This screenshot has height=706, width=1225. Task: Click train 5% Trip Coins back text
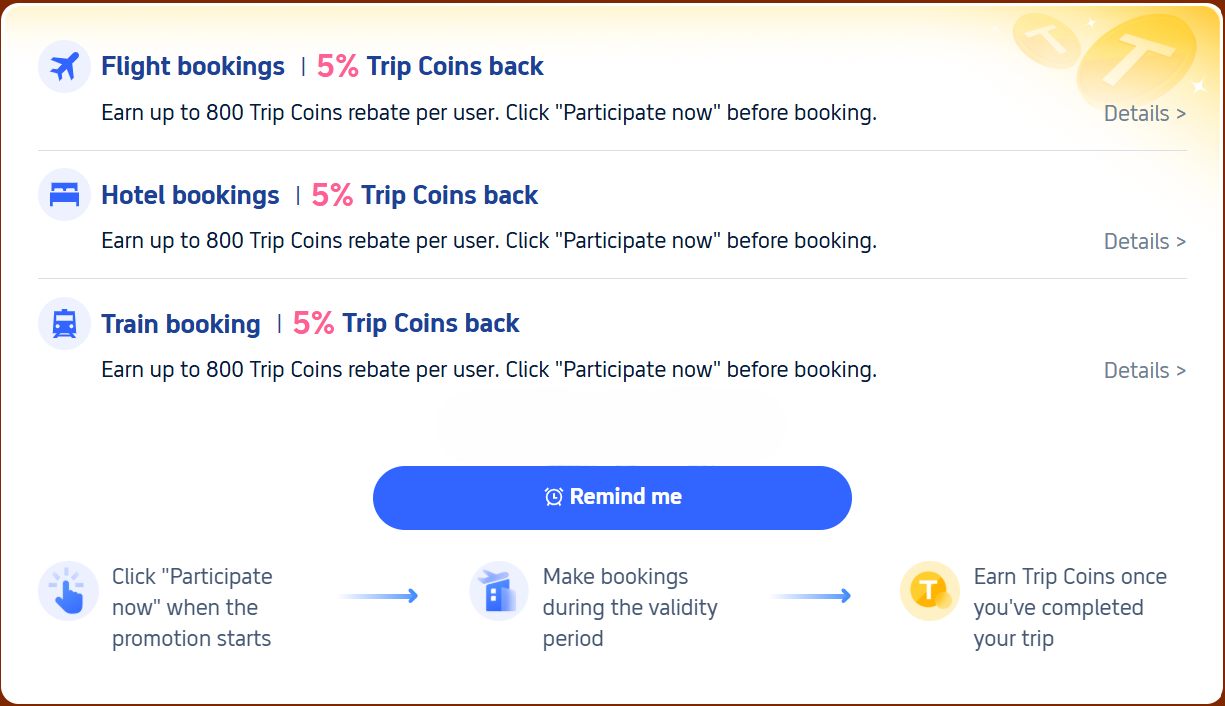tap(406, 324)
